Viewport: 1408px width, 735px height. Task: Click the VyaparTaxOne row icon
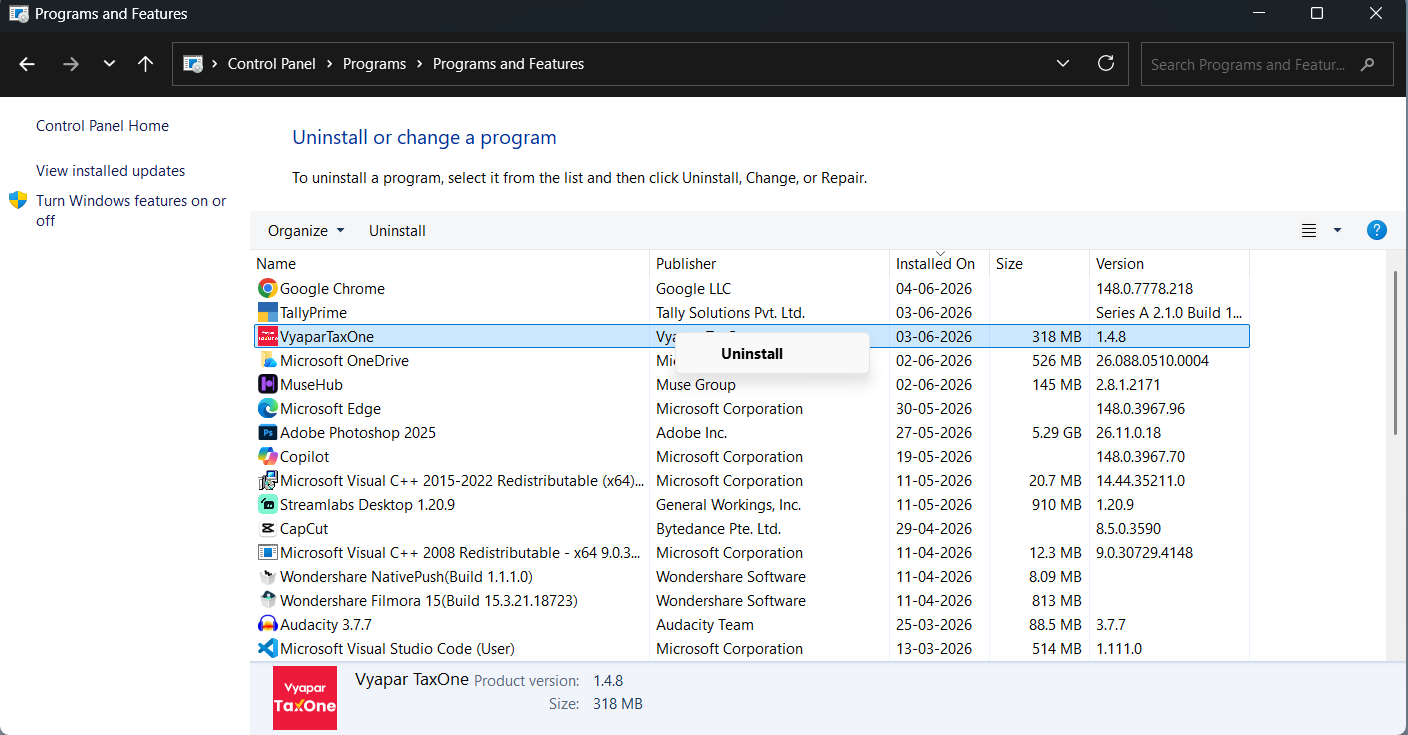[x=267, y=337]
